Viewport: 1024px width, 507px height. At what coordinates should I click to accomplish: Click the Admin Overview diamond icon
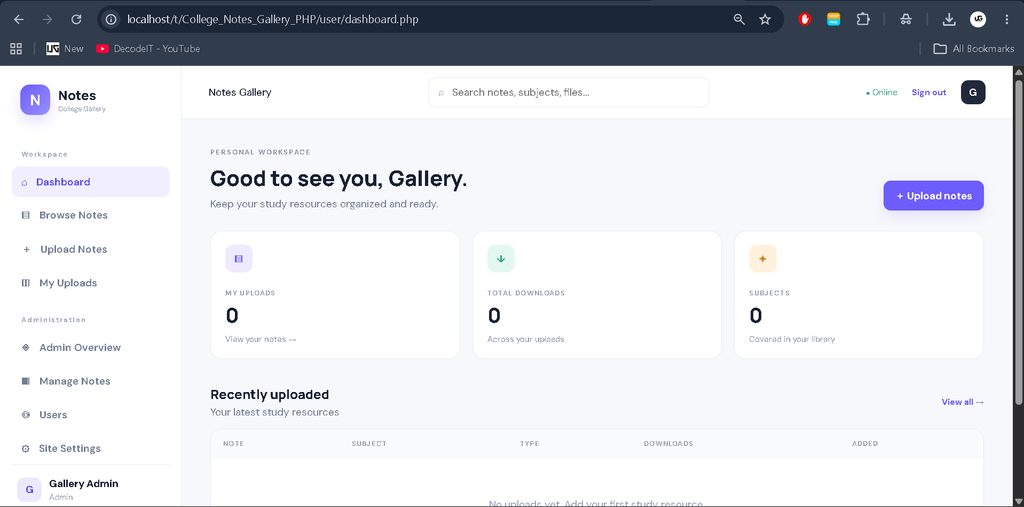click(x=25, y=348)
